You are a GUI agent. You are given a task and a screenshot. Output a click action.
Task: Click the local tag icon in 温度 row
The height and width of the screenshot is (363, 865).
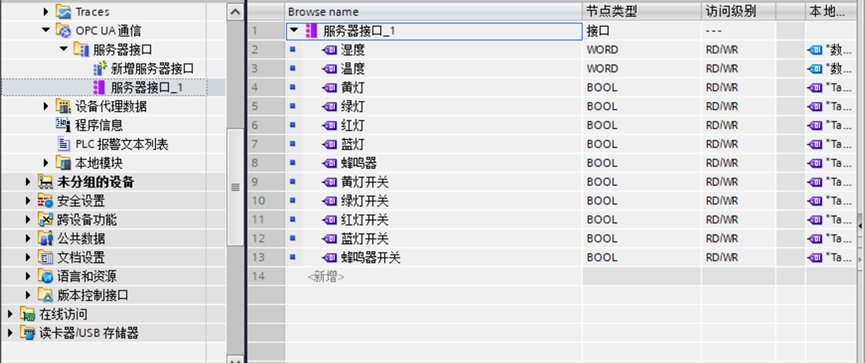(814, 69)
